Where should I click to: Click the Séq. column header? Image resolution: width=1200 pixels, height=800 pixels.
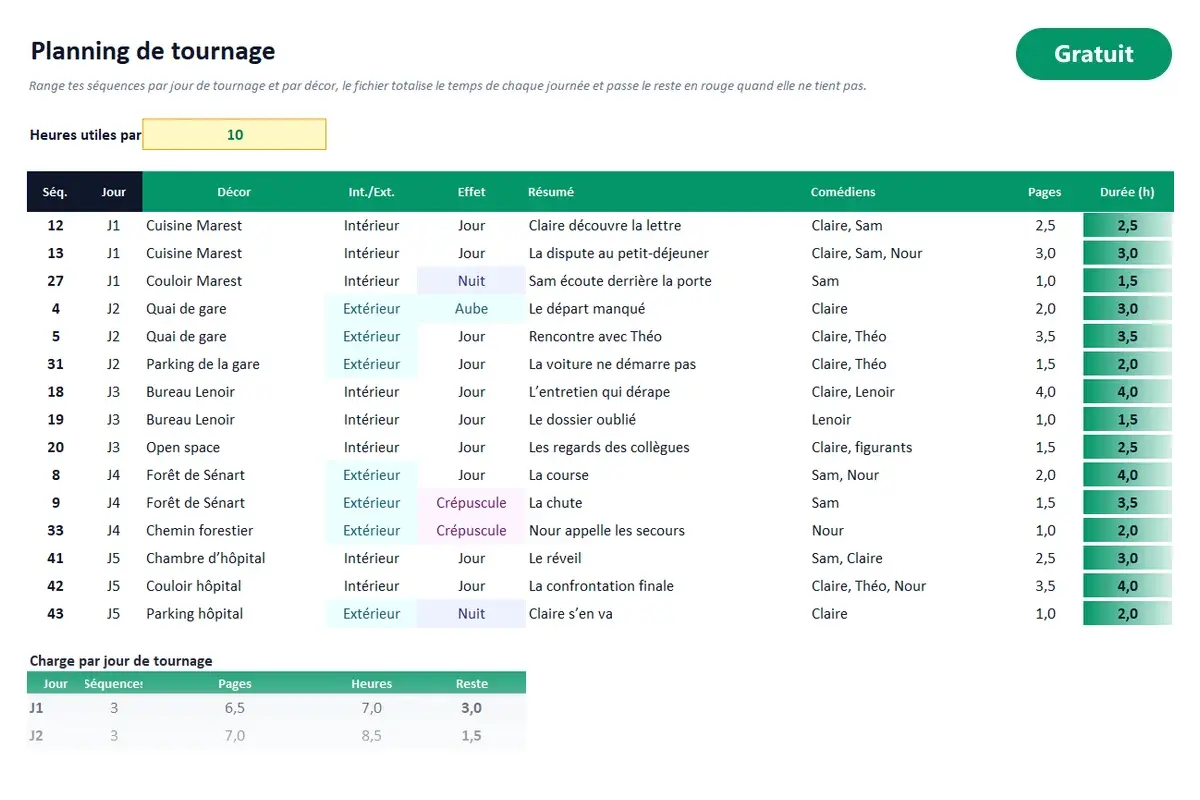[x=55, y=192]
